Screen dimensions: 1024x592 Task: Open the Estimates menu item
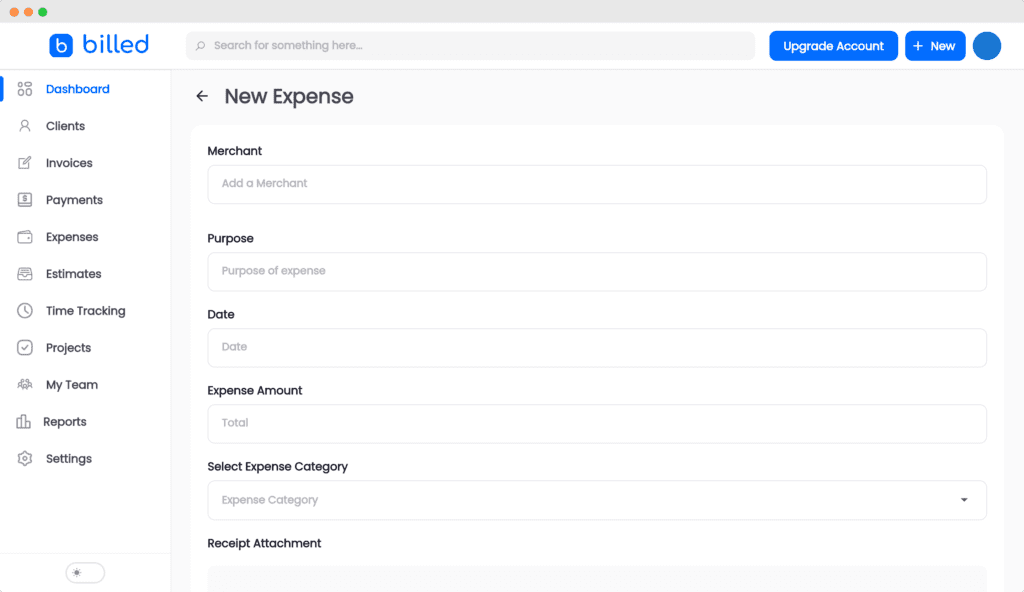click(73, 274)
